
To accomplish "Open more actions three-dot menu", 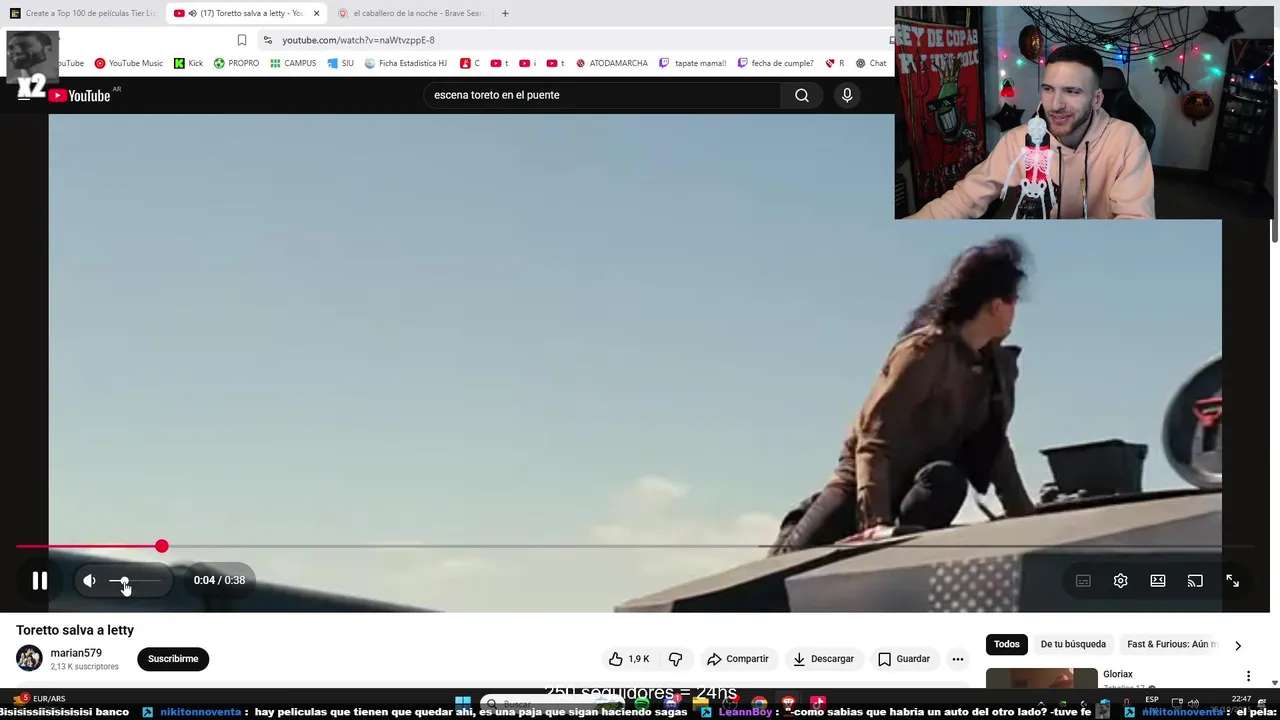I will tap(957, 659).
